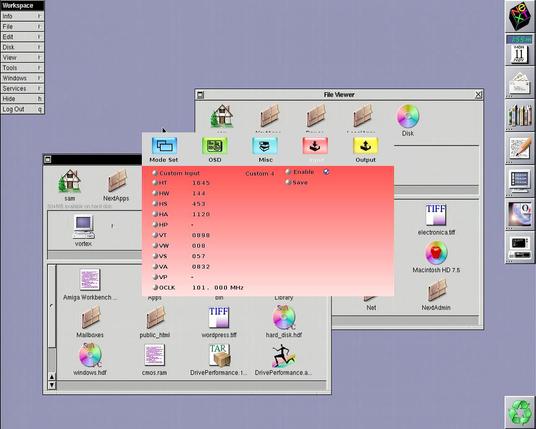This screenshot has height=429, width=536.
Task: Expand the Tools submenu
Action: point(22,68)
